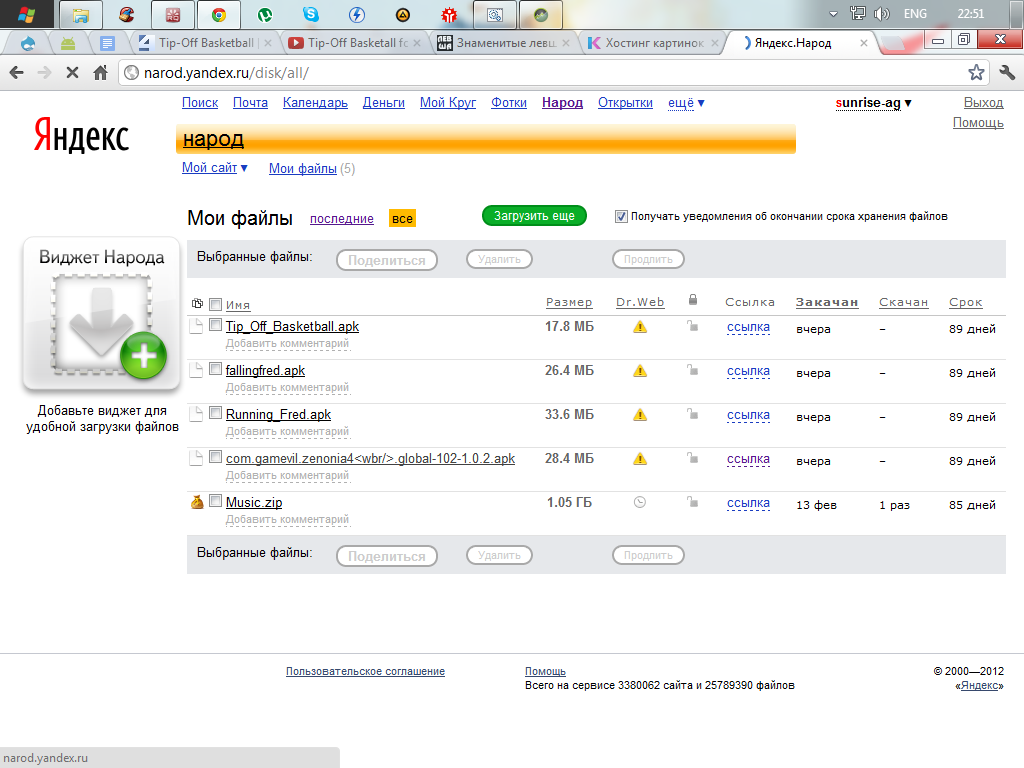Image resolution: width=1024 pixels, height=768 pixels.
Task: Click the Dr.Web warning icon for Running_Fred.apk
Action: (x=640, y=415)
